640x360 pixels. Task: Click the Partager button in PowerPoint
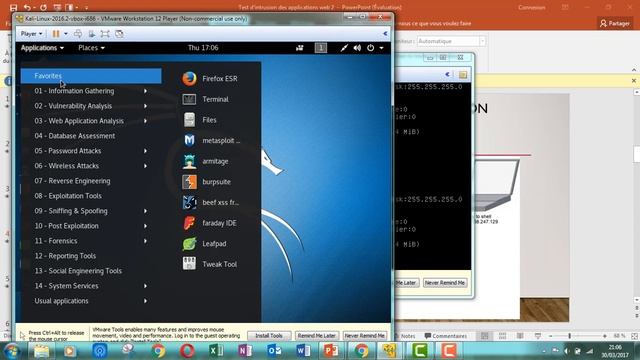point(615,24)
